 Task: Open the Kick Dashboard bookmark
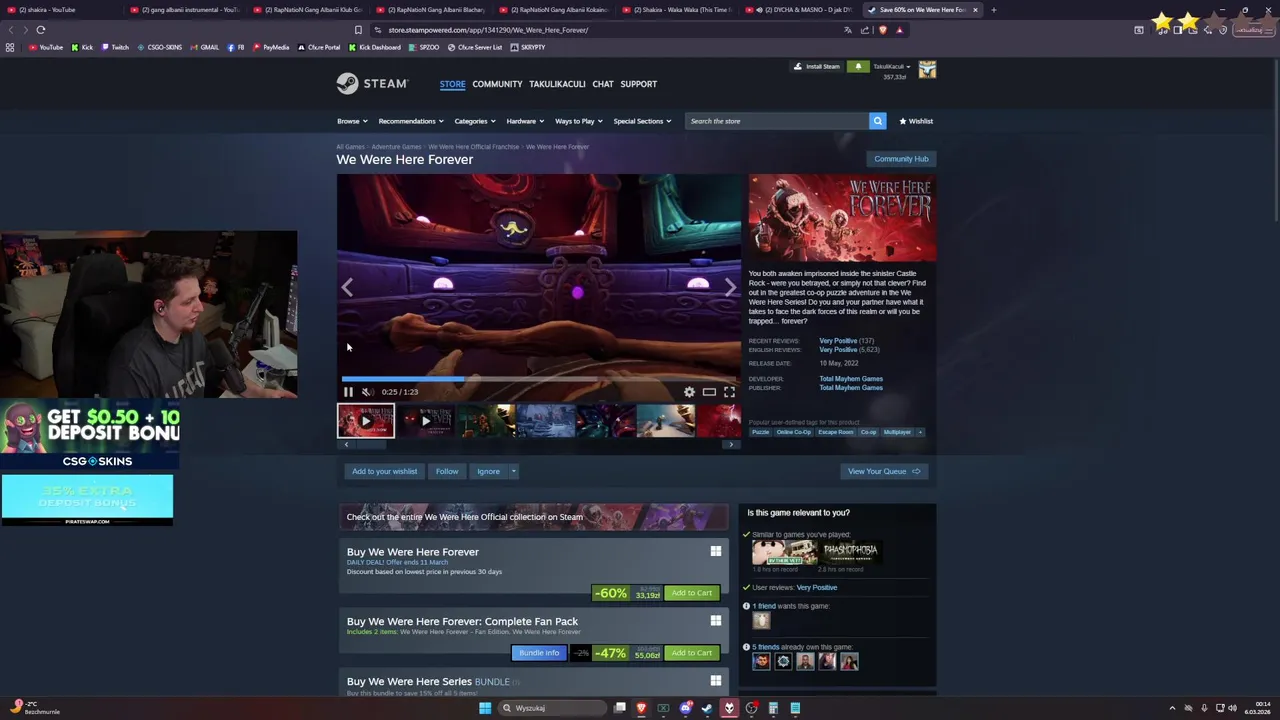375,47
